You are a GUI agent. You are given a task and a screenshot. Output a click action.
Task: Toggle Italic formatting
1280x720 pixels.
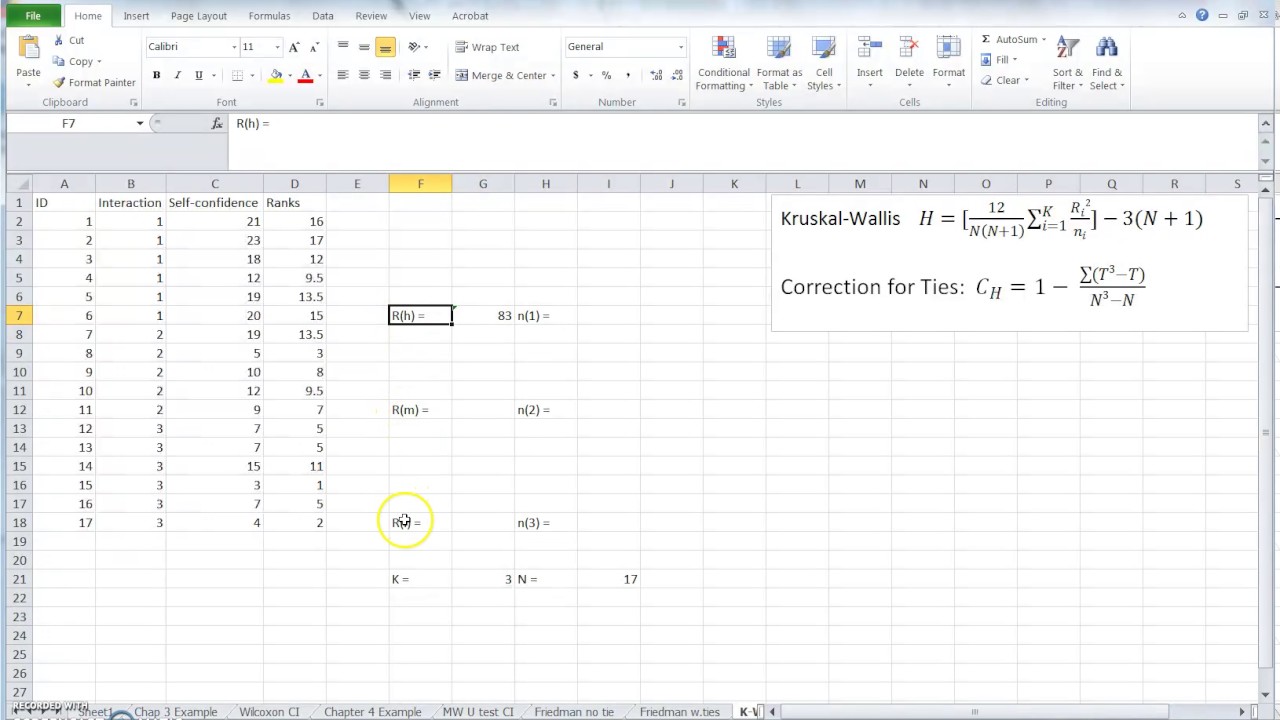click(x=177, y=75)
